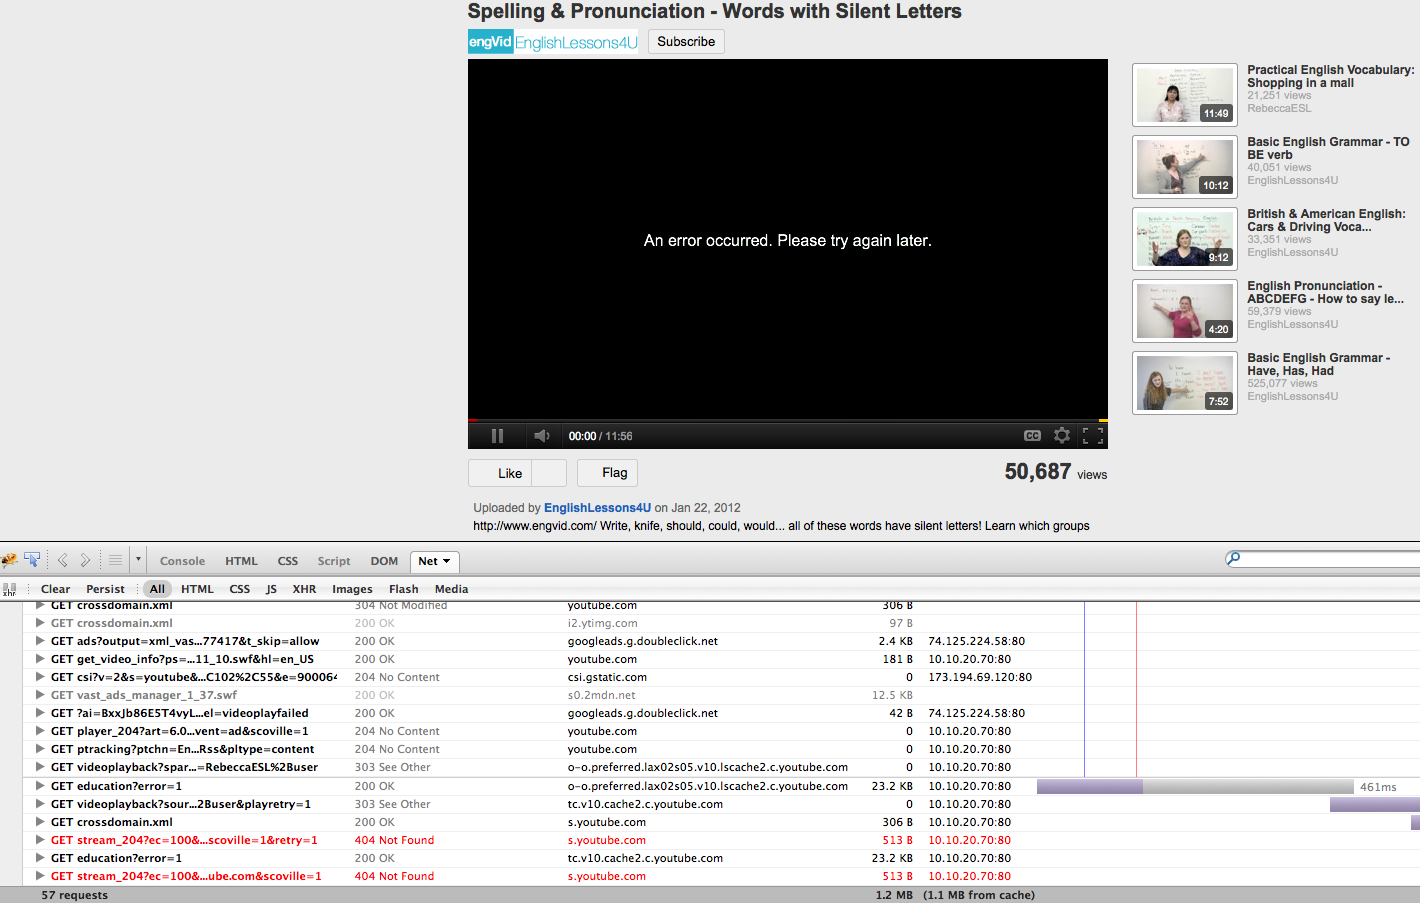Expand GET vast_ads_manager_1_37.swf request
Viewport: 1420px width, 903px height.
click(x=40, y=695)
